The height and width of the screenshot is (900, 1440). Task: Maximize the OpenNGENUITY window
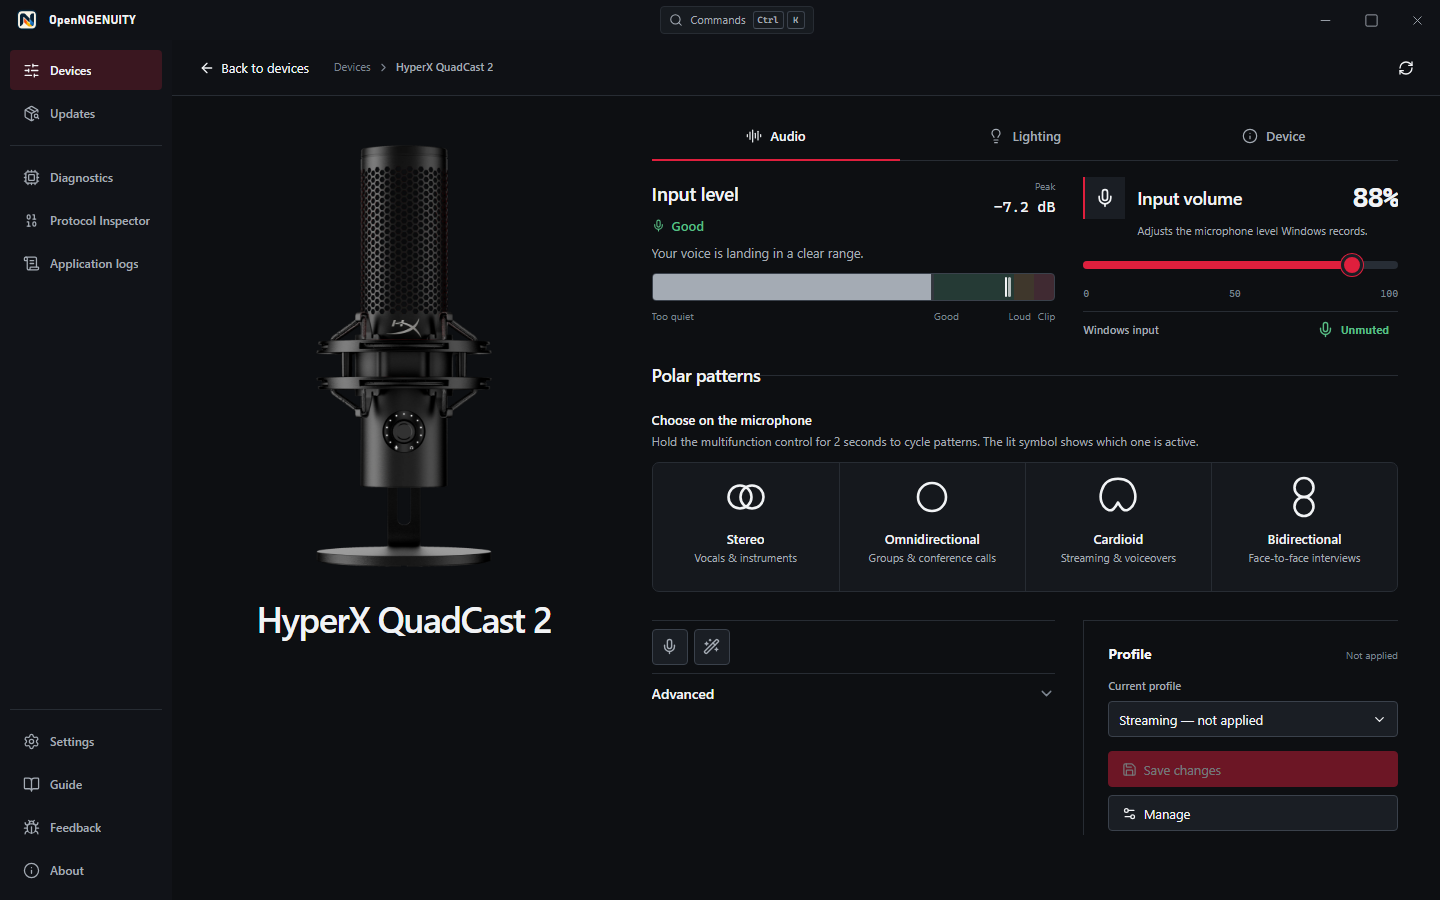click(1372, 20)
